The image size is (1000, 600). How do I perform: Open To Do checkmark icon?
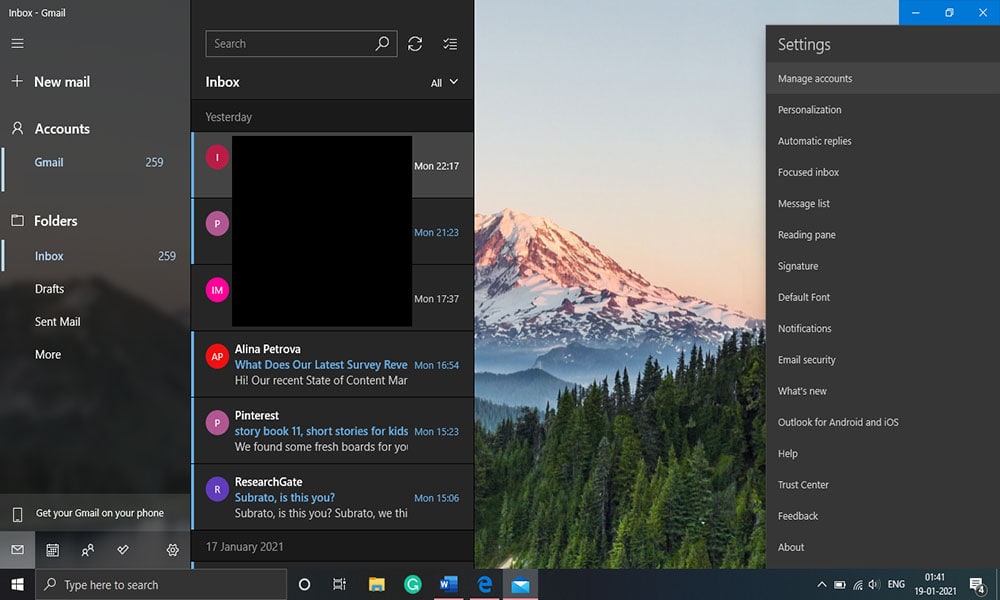click(x=122, y=550)
